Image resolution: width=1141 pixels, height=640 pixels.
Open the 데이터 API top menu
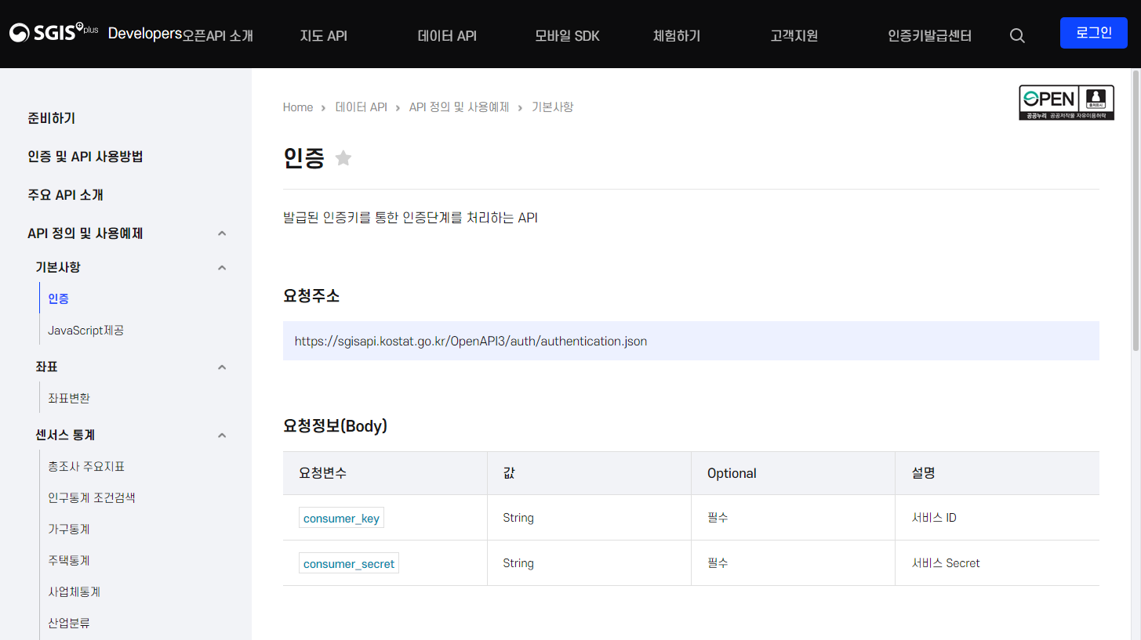[x=447, y=36]
